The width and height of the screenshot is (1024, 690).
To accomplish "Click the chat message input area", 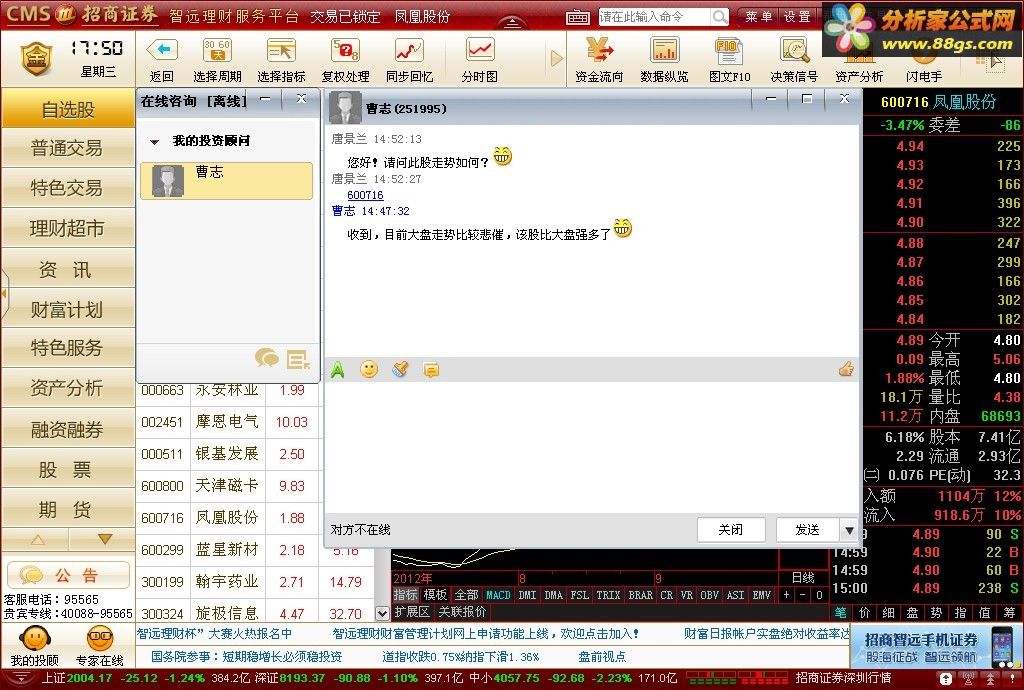I will point(592,448).
